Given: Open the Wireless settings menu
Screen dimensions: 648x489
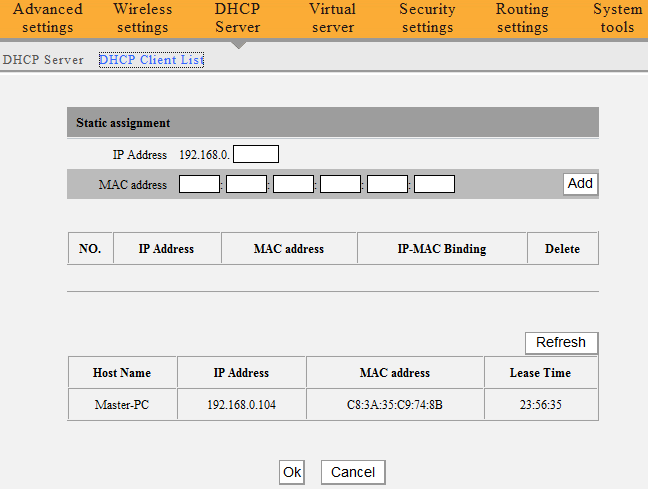Looking at the screenshot, I should pos(143,18).
